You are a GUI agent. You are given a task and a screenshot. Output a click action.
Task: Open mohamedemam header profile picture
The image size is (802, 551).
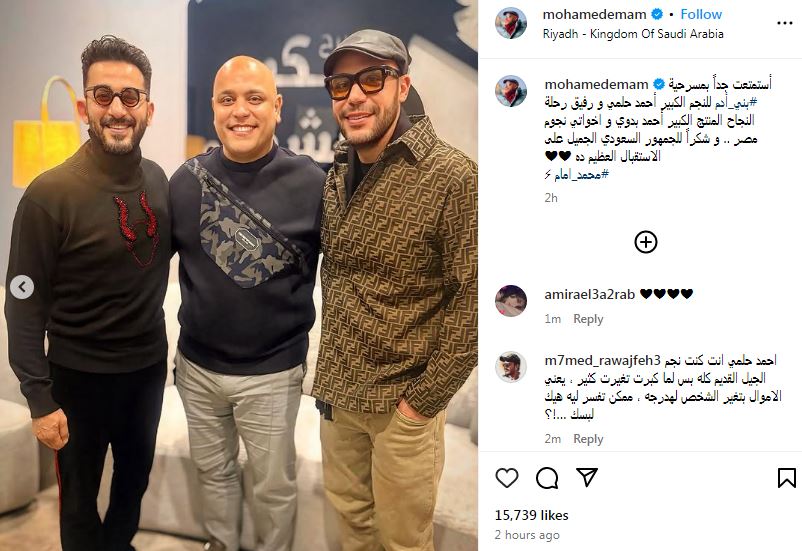tap(510, 23)
